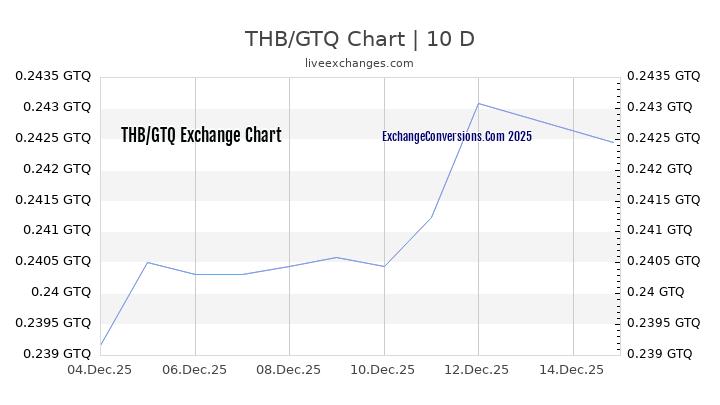Click the 08.Dec.25 date label
720x405 pixels.
(289, 370)
